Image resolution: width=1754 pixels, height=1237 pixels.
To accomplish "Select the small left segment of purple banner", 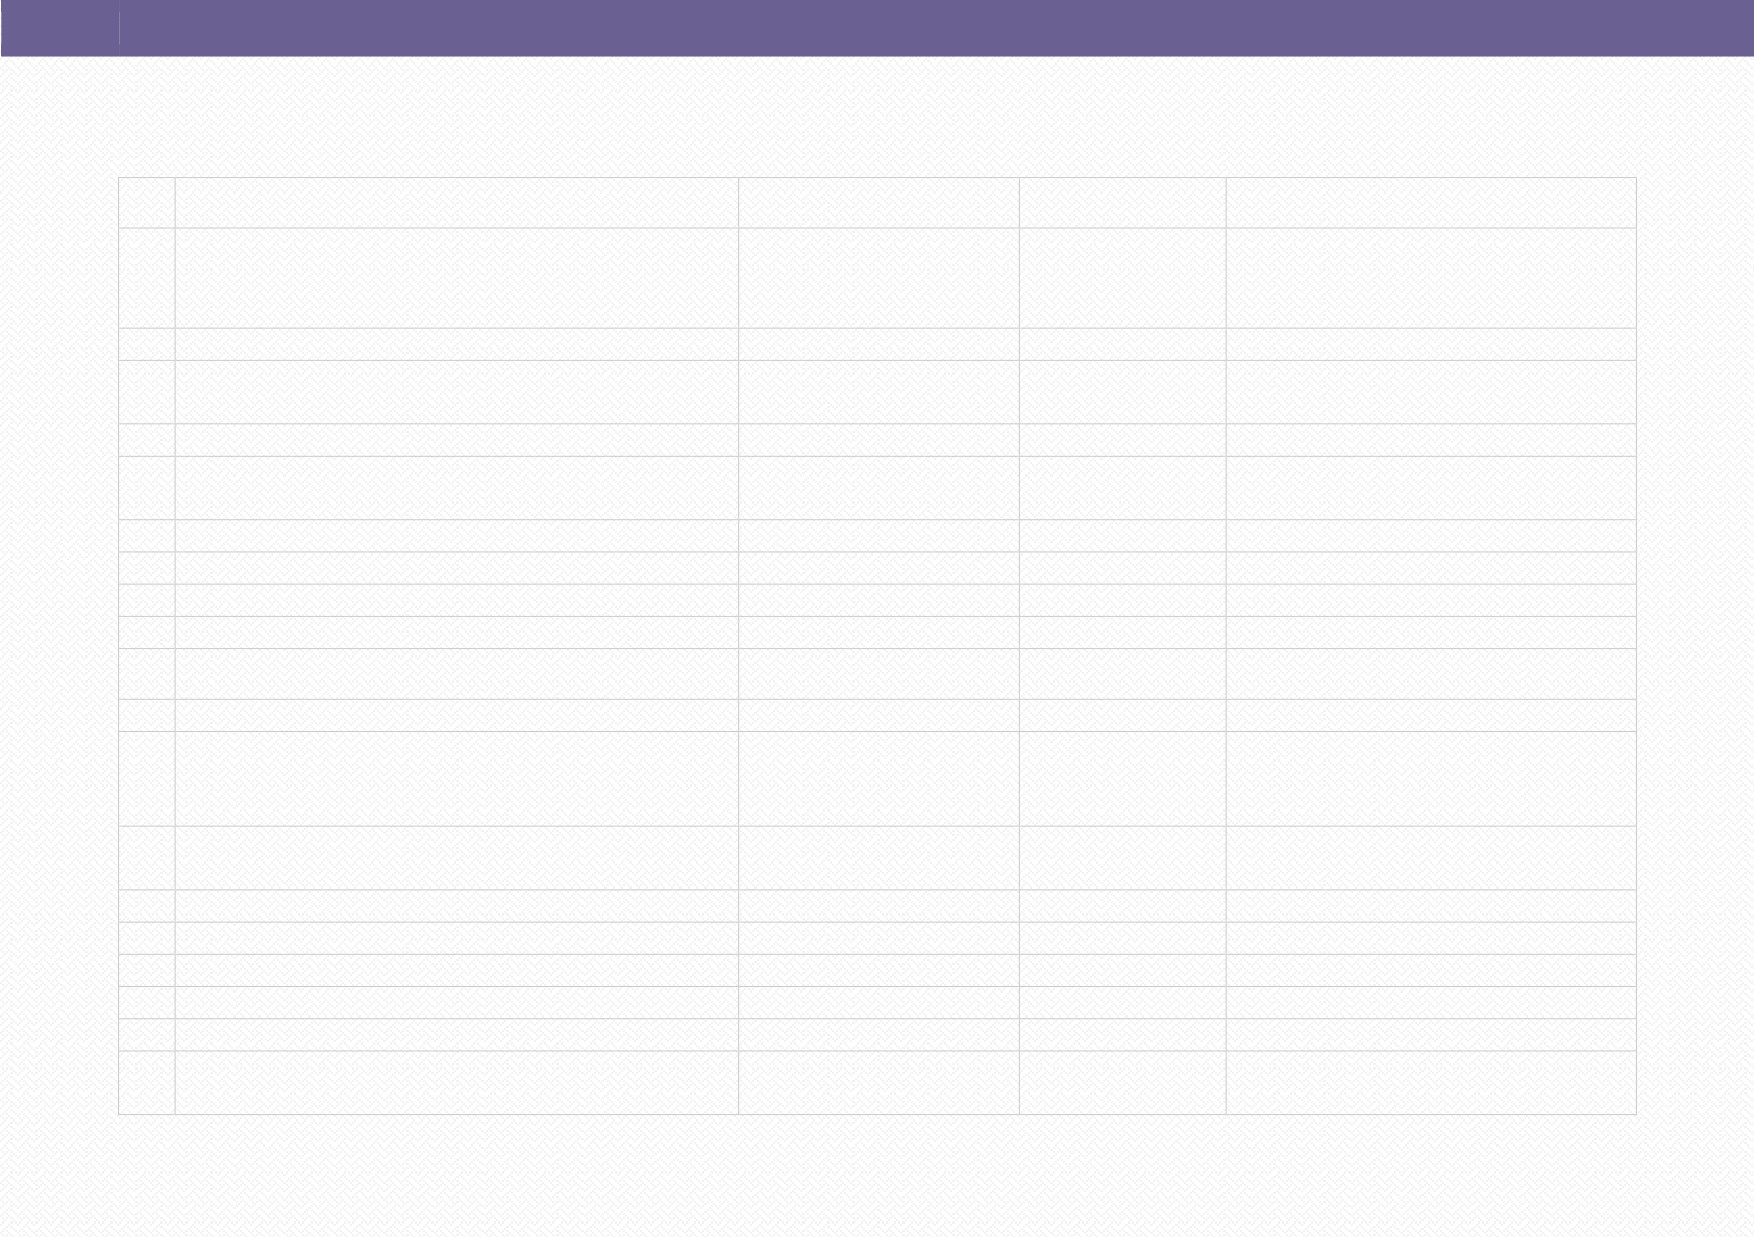I will click(x=60, y=28).
